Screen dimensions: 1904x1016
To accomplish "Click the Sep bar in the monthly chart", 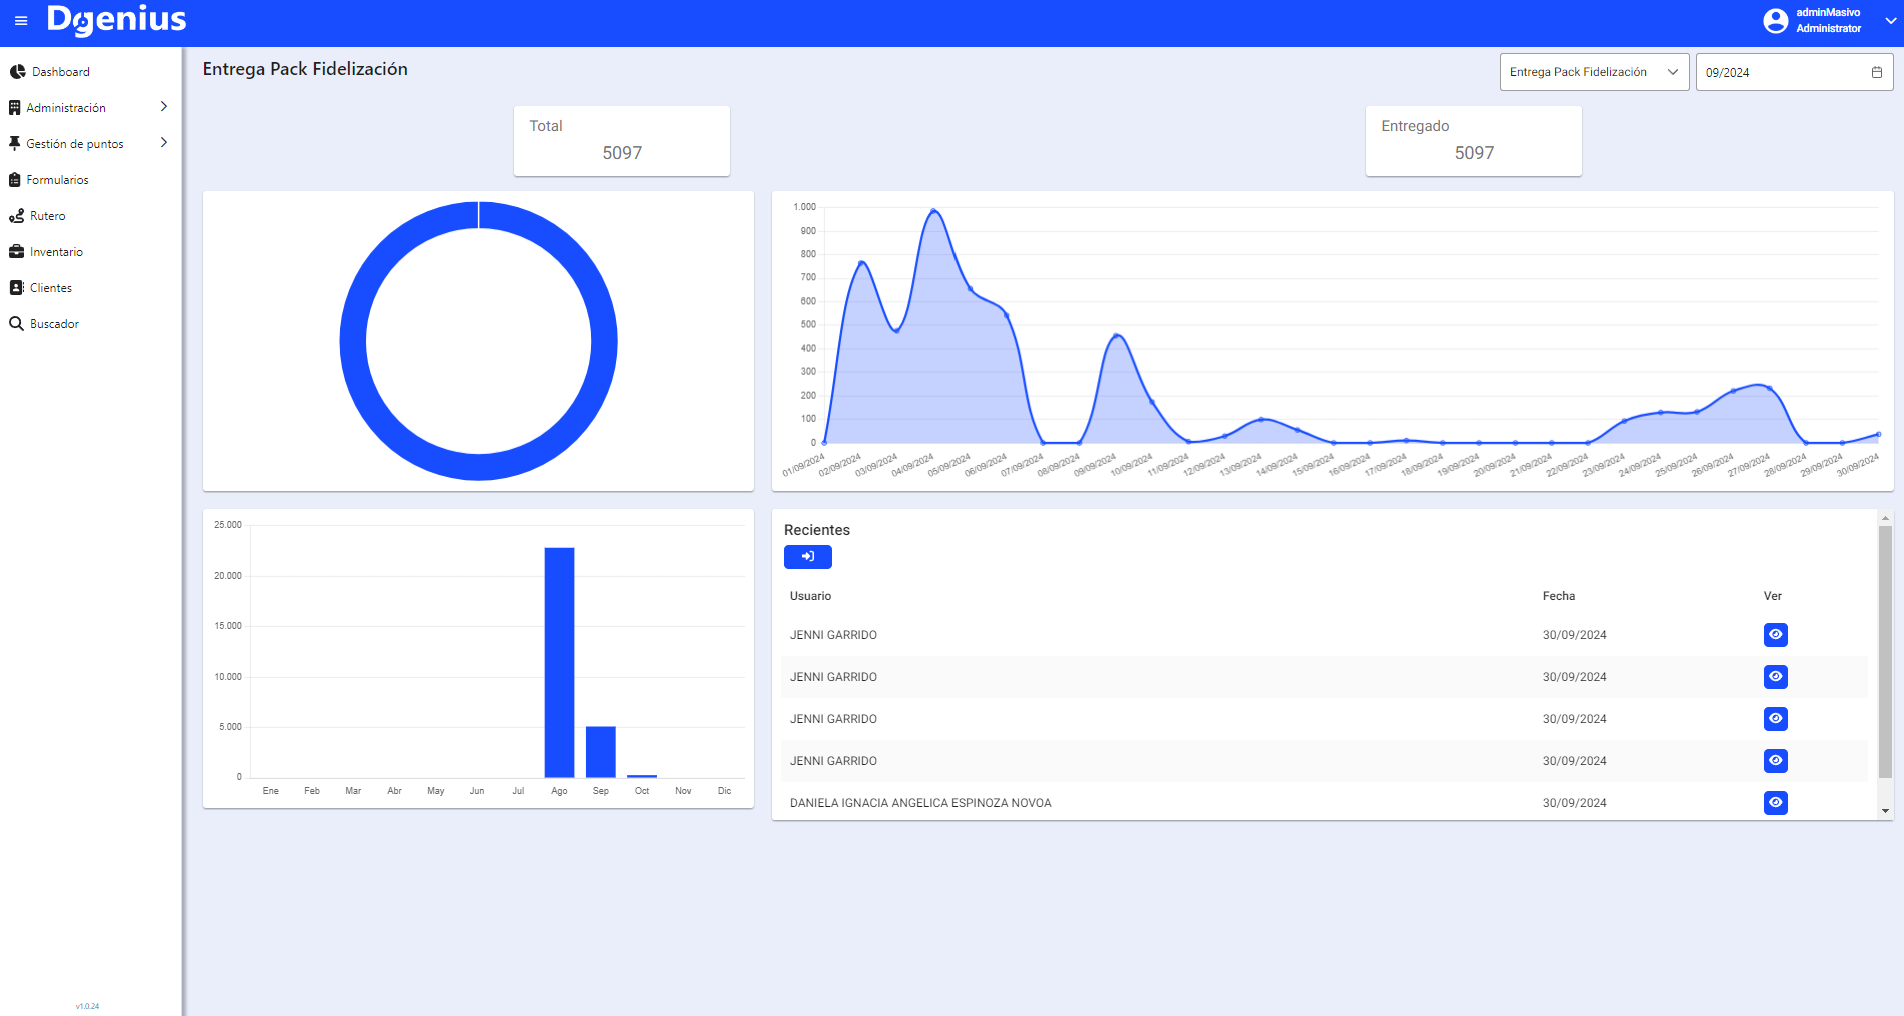I will pyautogui.click(x=600, y=752).
